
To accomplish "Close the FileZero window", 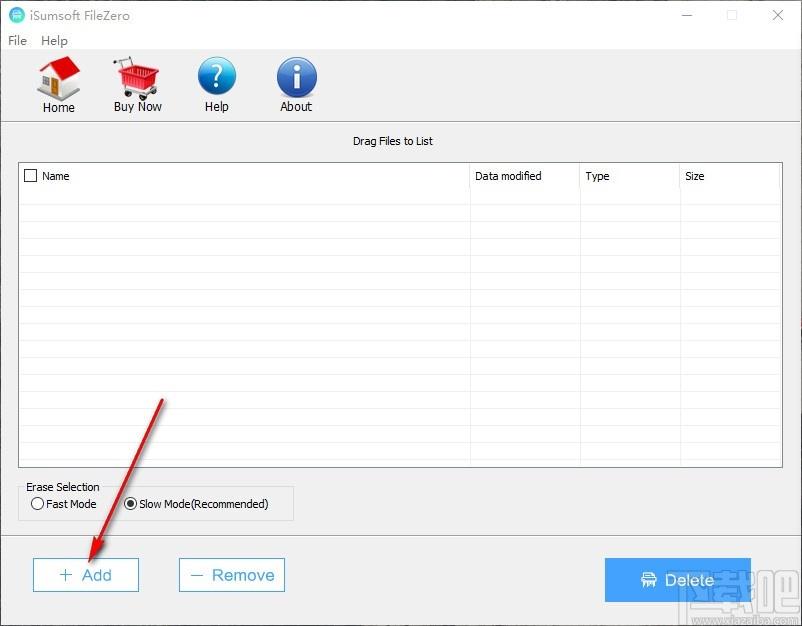I will pyautogui.click(x=777, y=15).
